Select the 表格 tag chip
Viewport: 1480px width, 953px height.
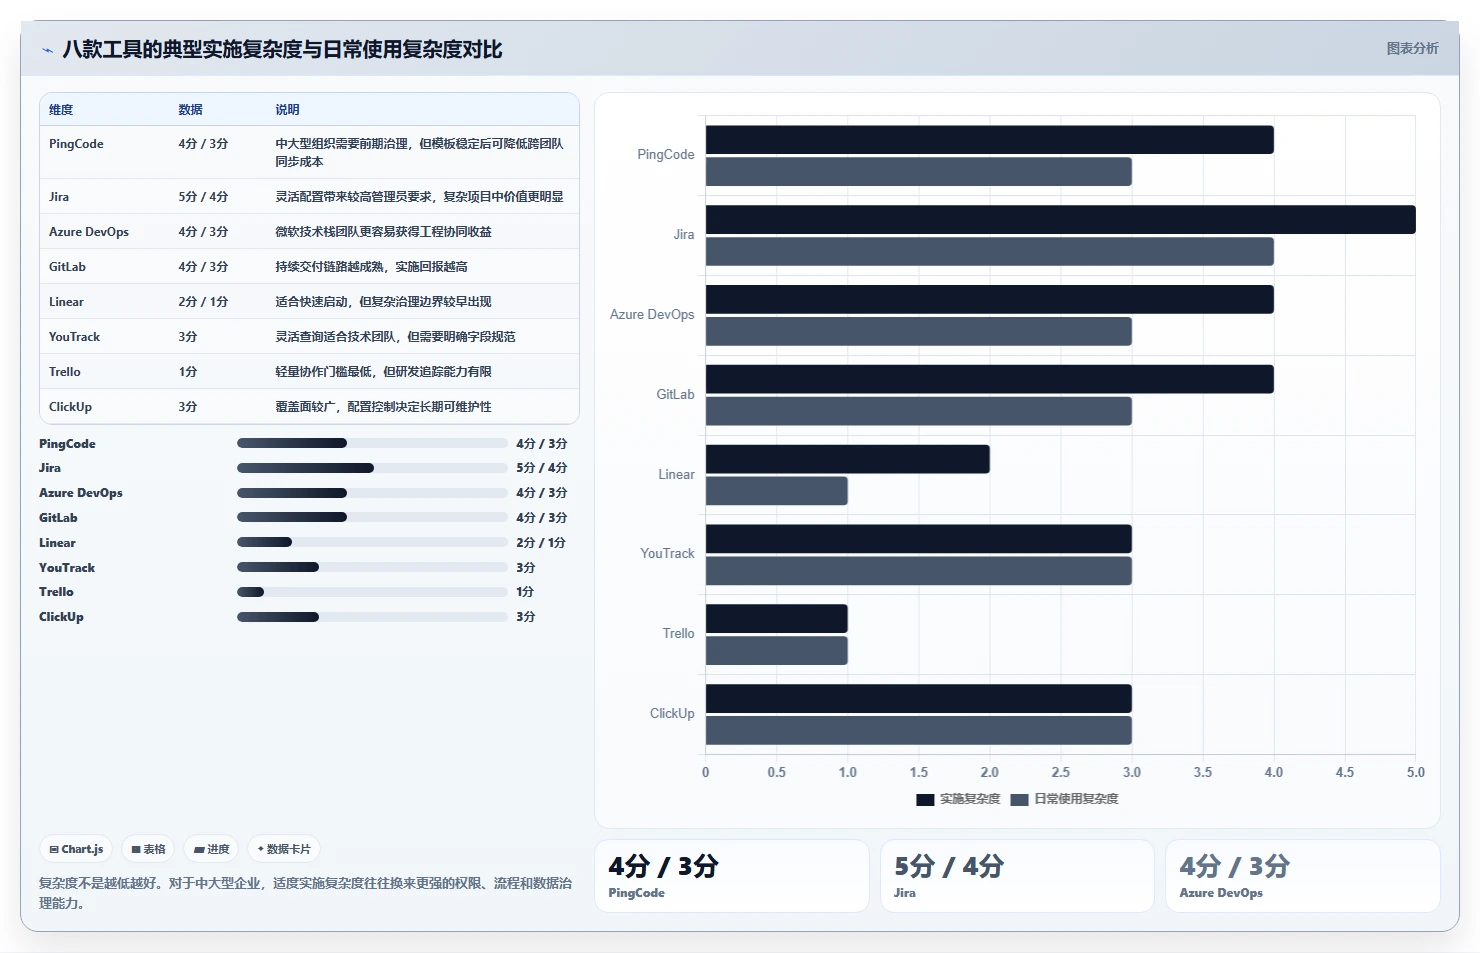pyautogui.click(x=148, y=849)
